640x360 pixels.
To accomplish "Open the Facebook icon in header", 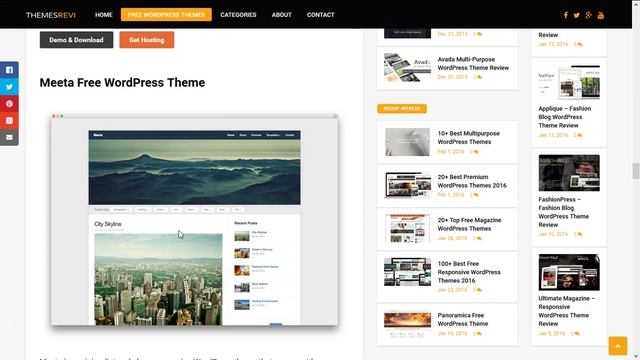I will point(565,15).
